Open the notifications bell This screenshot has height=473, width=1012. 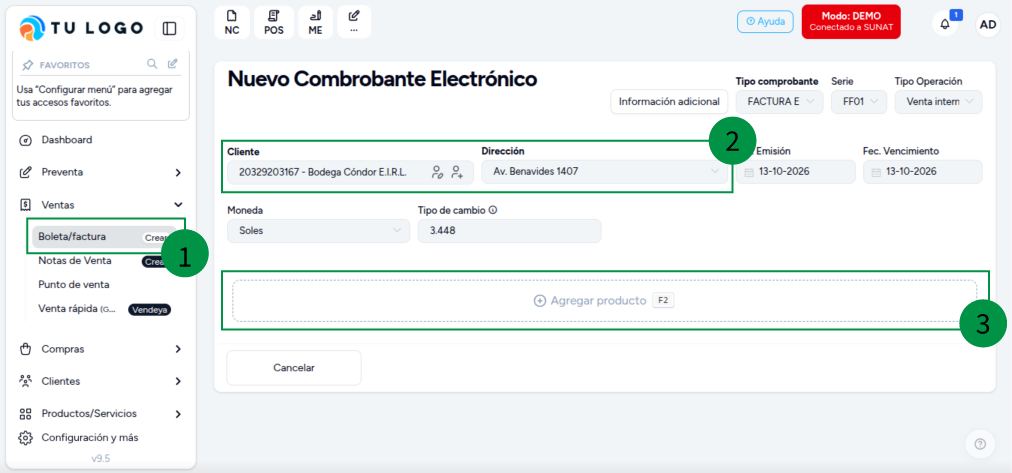click(x=945, y=25)
